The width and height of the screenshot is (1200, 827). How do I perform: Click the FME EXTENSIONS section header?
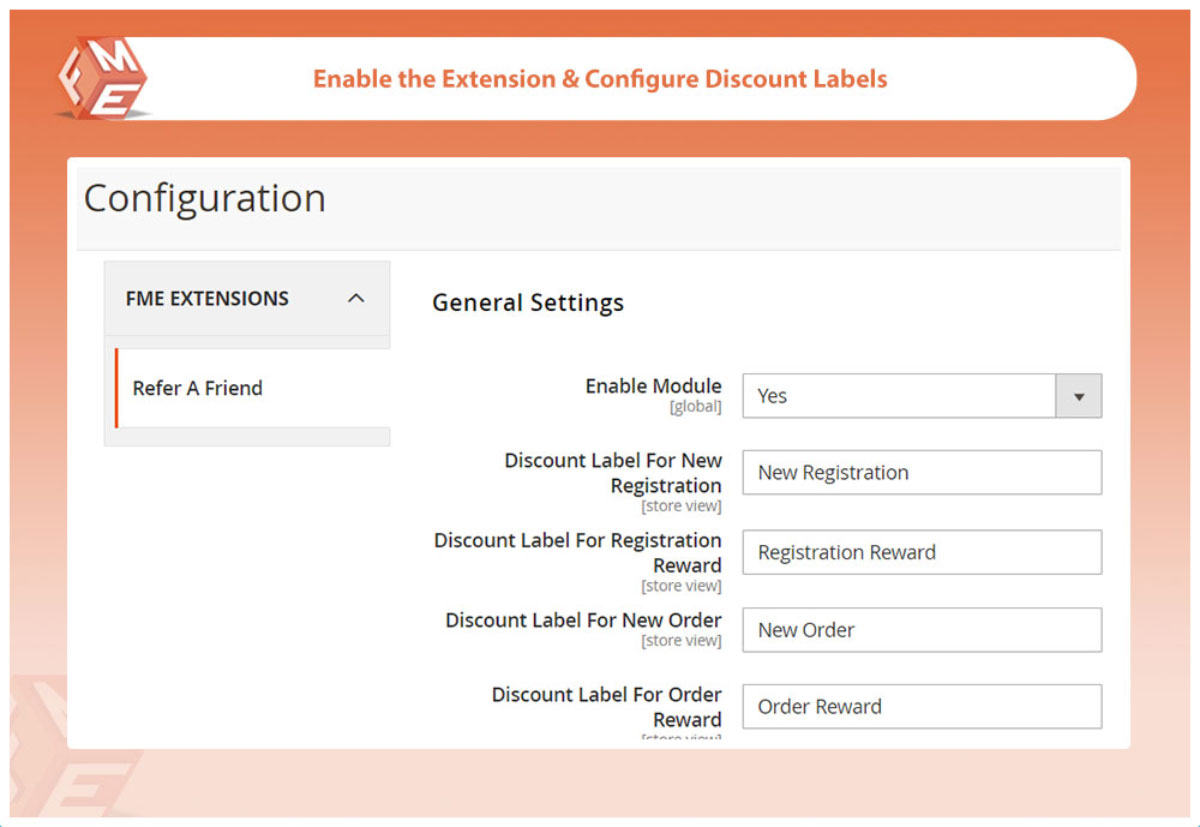pos(207,298)
